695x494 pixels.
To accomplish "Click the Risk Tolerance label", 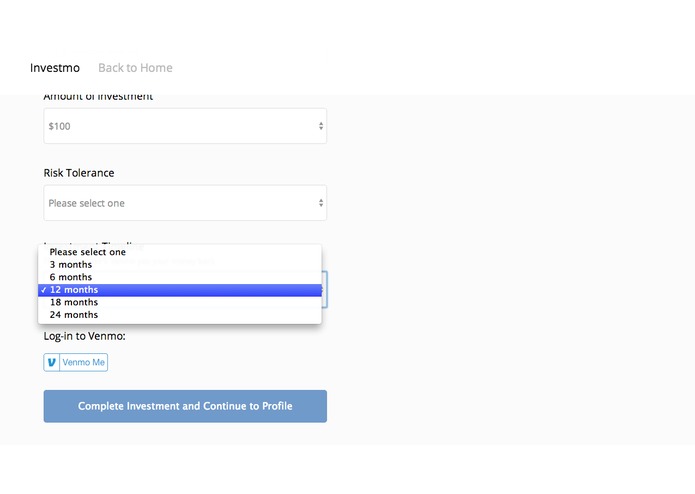I will click(79, 173).
